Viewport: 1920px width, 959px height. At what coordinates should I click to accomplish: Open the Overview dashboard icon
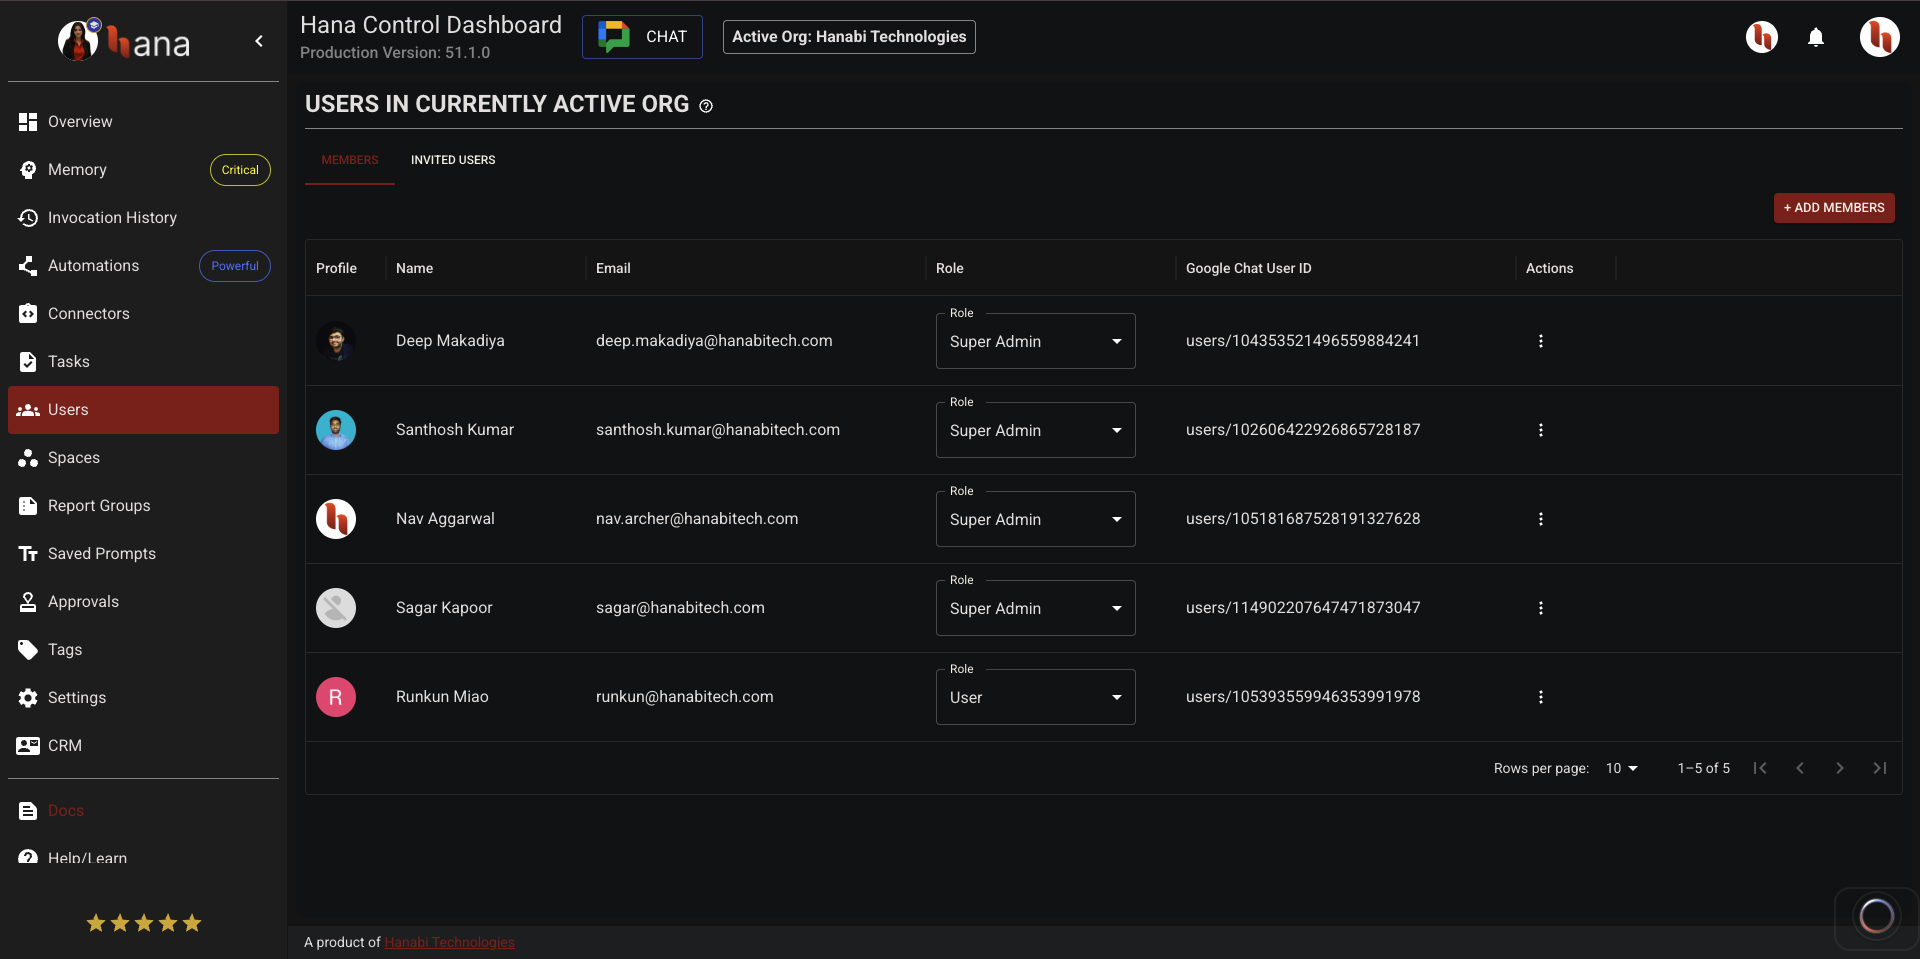click(28, 121)
